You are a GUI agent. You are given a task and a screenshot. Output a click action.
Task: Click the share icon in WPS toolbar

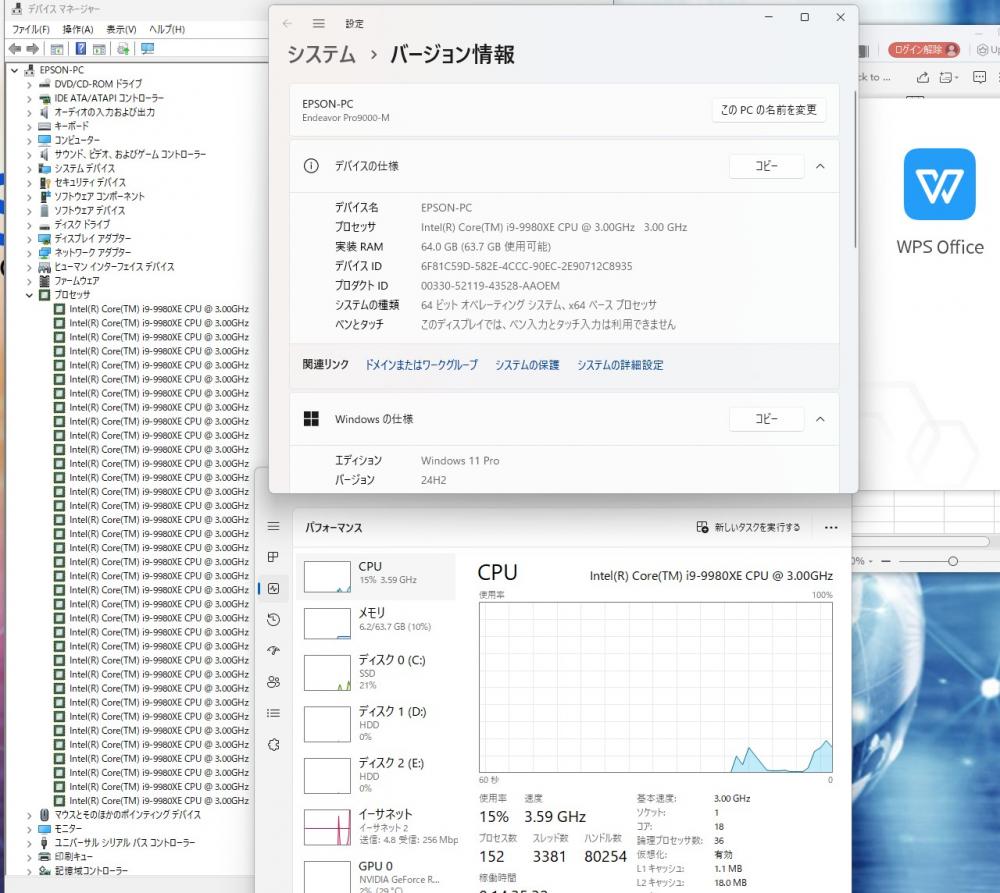click(x=922, y=77)
